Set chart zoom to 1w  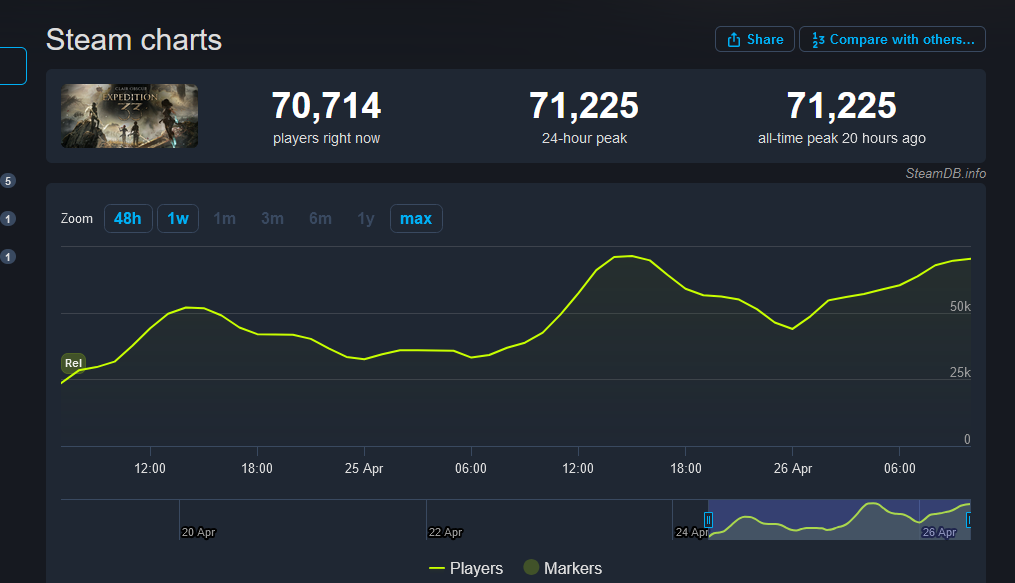[x=178, y=219]
